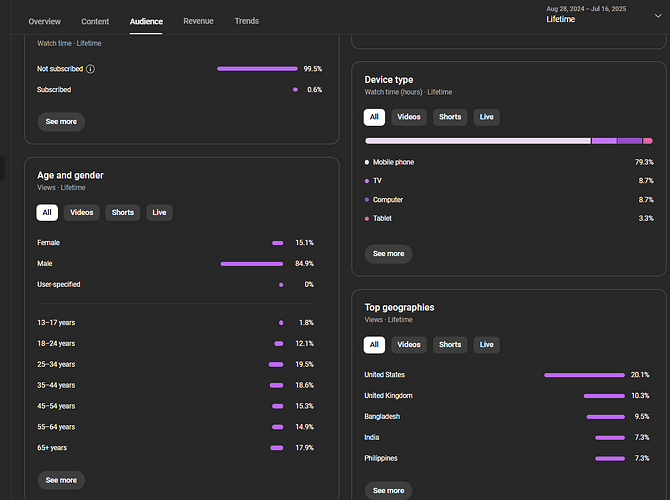Image resolution: width=670 pixels, height=500 pixels.
Task: Click the 45–54 years row
Action: [x=175, y=406]
